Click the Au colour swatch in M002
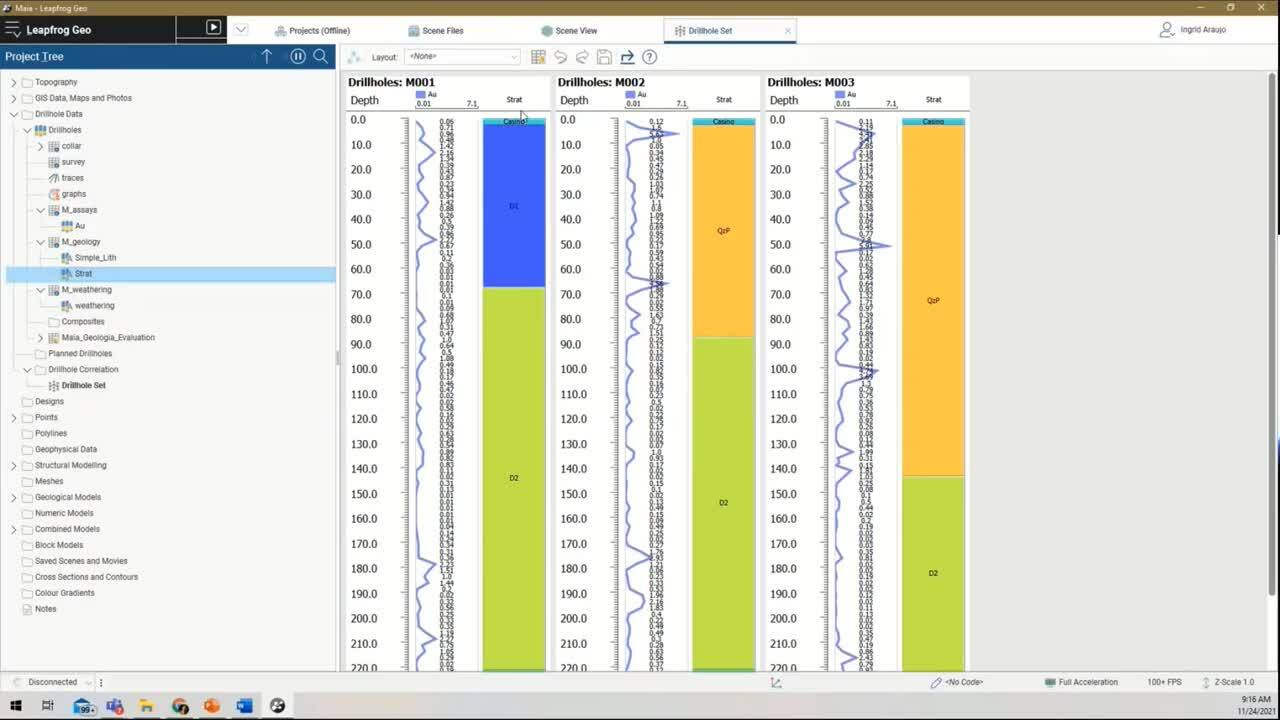This screenshot has width=1280, height=720. tap(630, 94)
